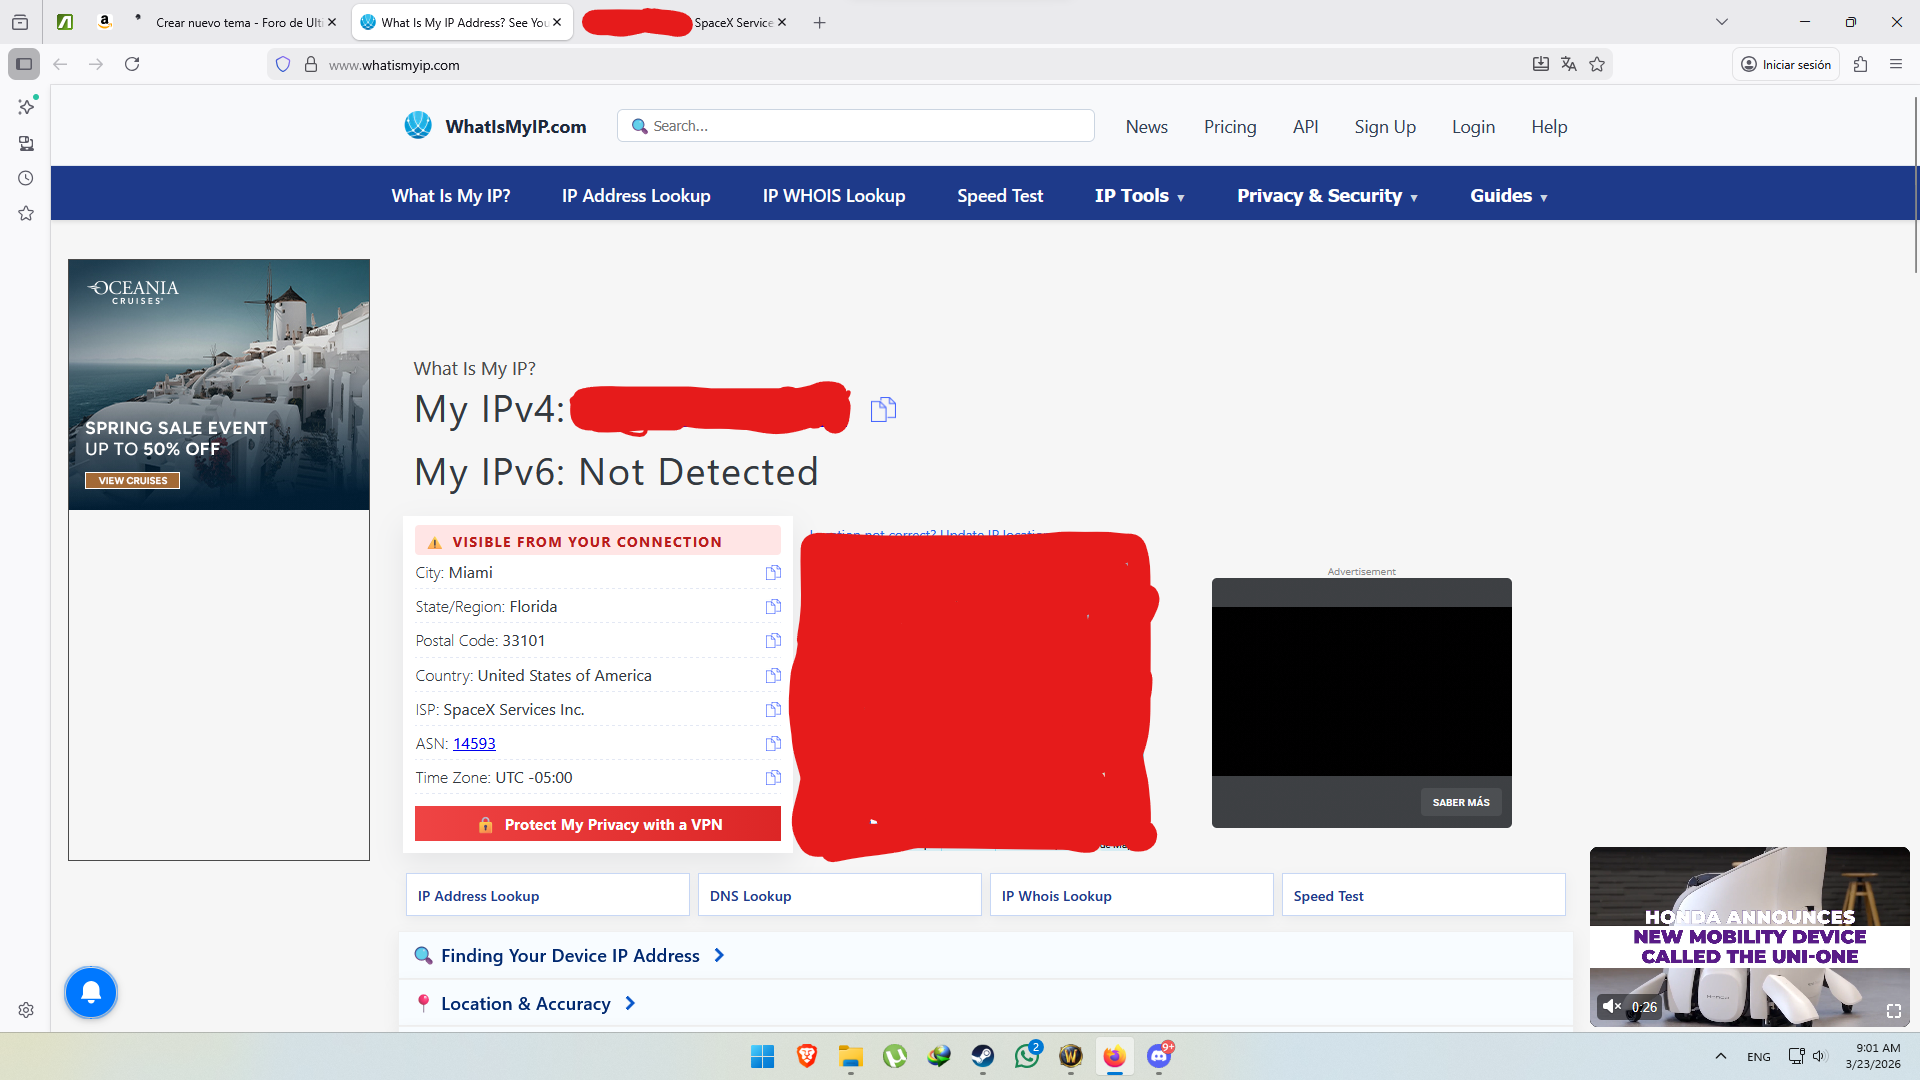The image size is (1920, 1080).
Task: Expand Finding Your Device IP Address
Action: coord(570,956)
